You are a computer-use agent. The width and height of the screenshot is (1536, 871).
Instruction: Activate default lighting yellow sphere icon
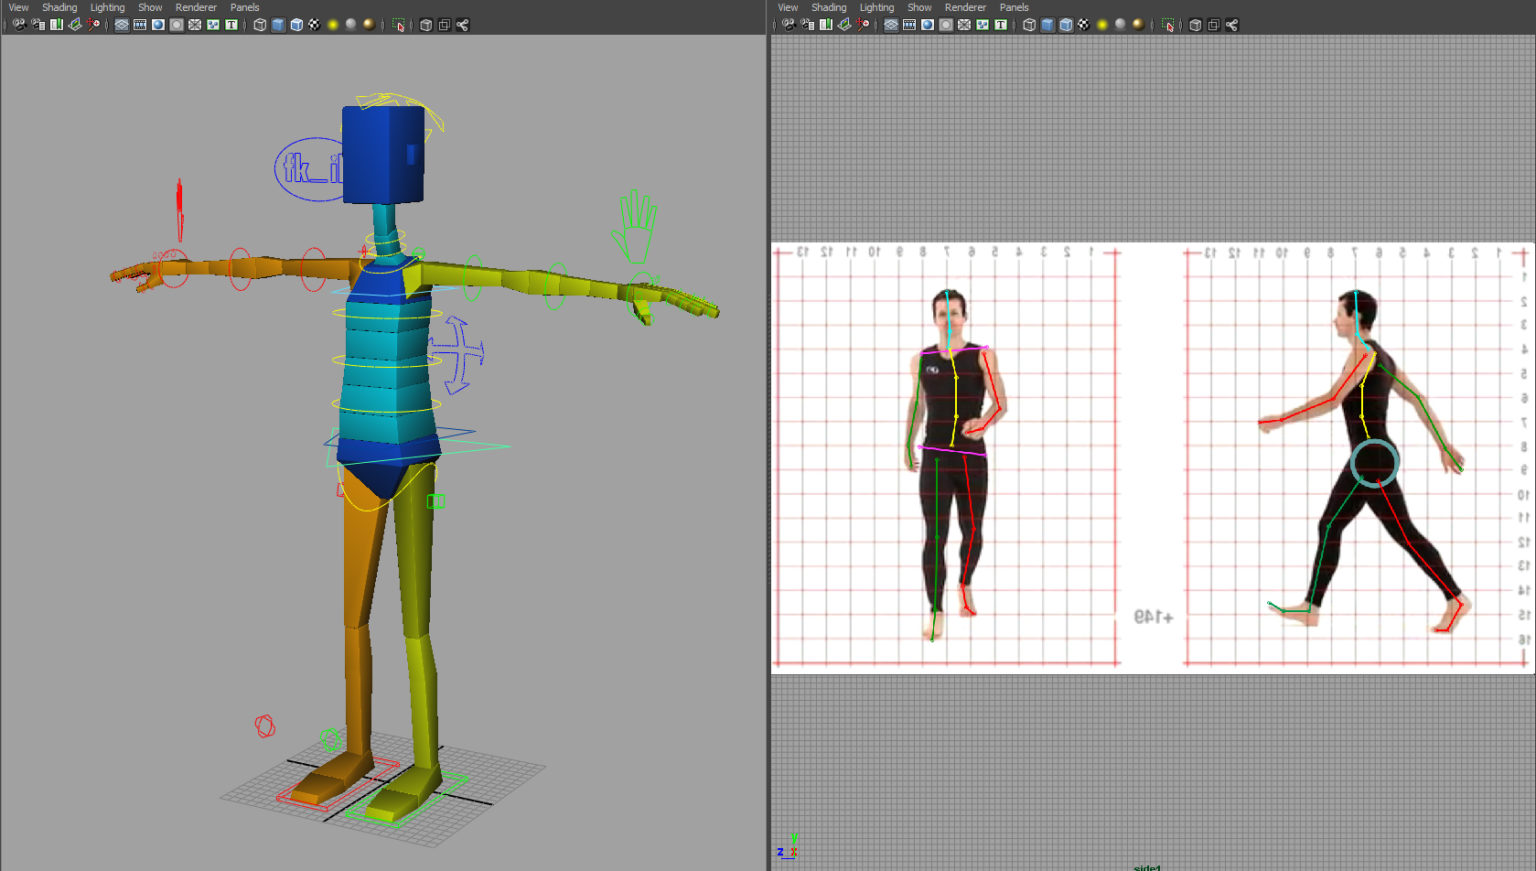pos(333,25)
